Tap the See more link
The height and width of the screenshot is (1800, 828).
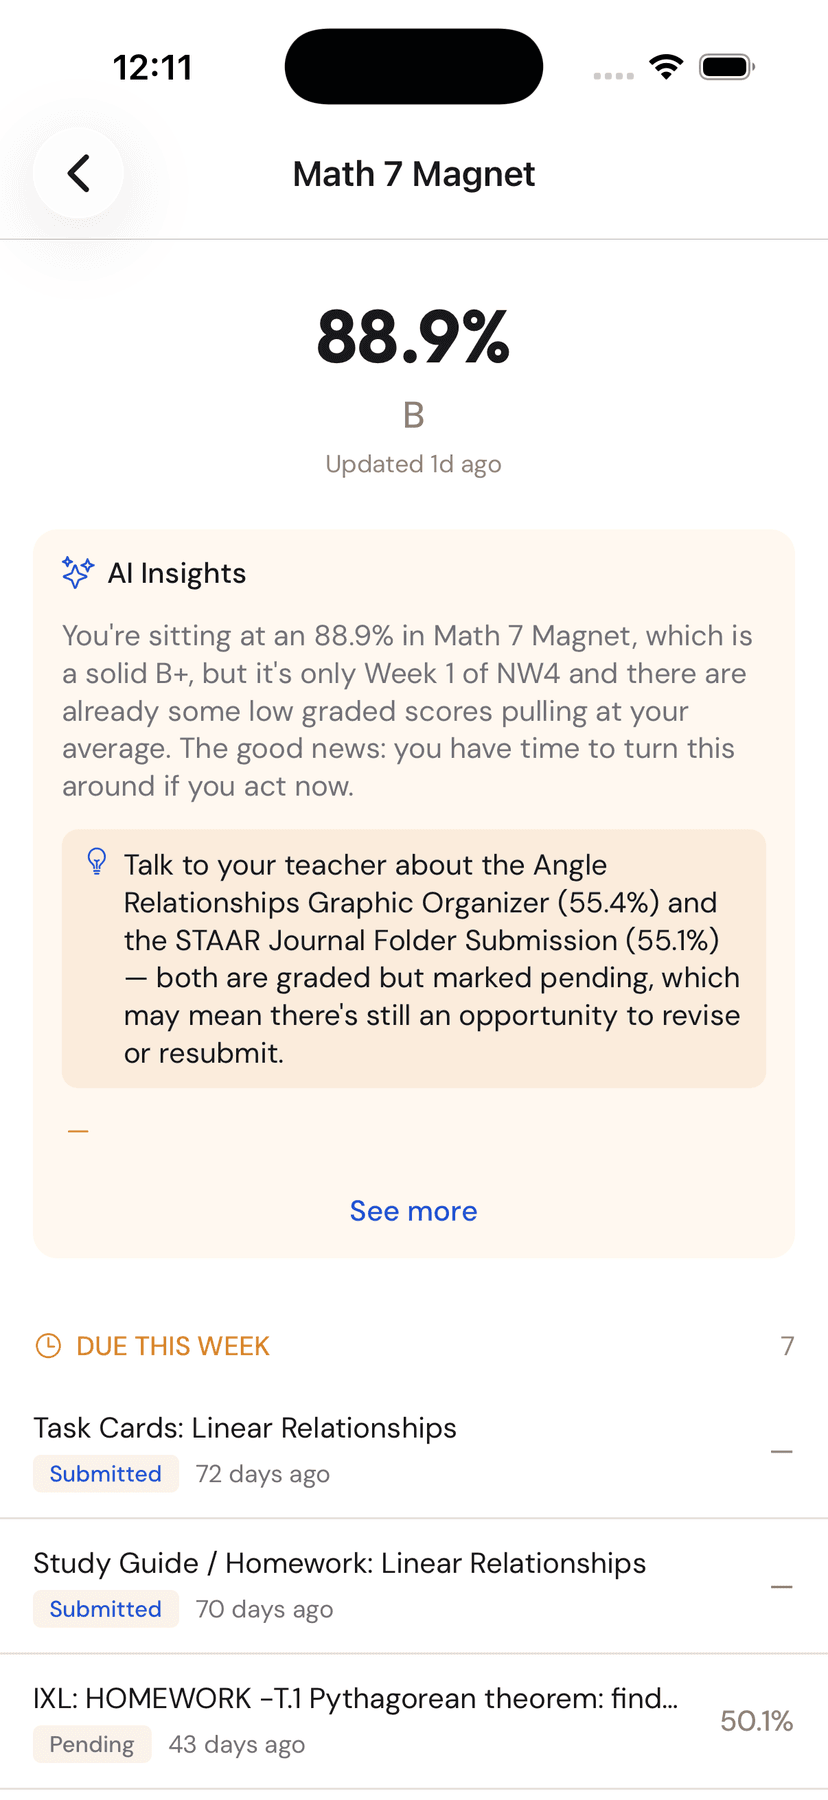pos(413,1211)
